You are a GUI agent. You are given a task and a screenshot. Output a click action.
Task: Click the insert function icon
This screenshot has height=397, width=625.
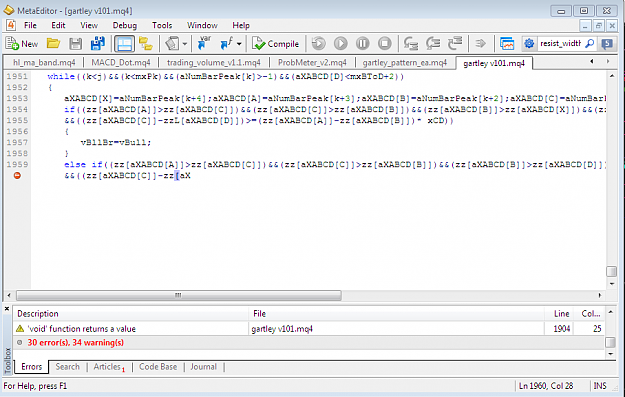pyautogui.click(x=227, y=44)
